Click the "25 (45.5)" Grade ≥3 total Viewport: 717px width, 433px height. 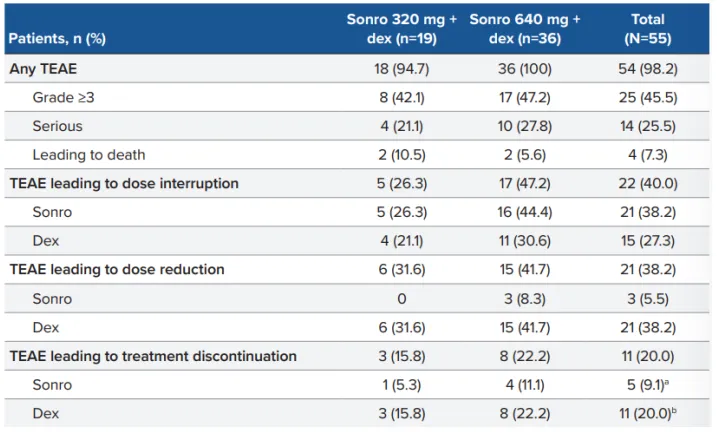pyautogui.click(x=647, y=98)
